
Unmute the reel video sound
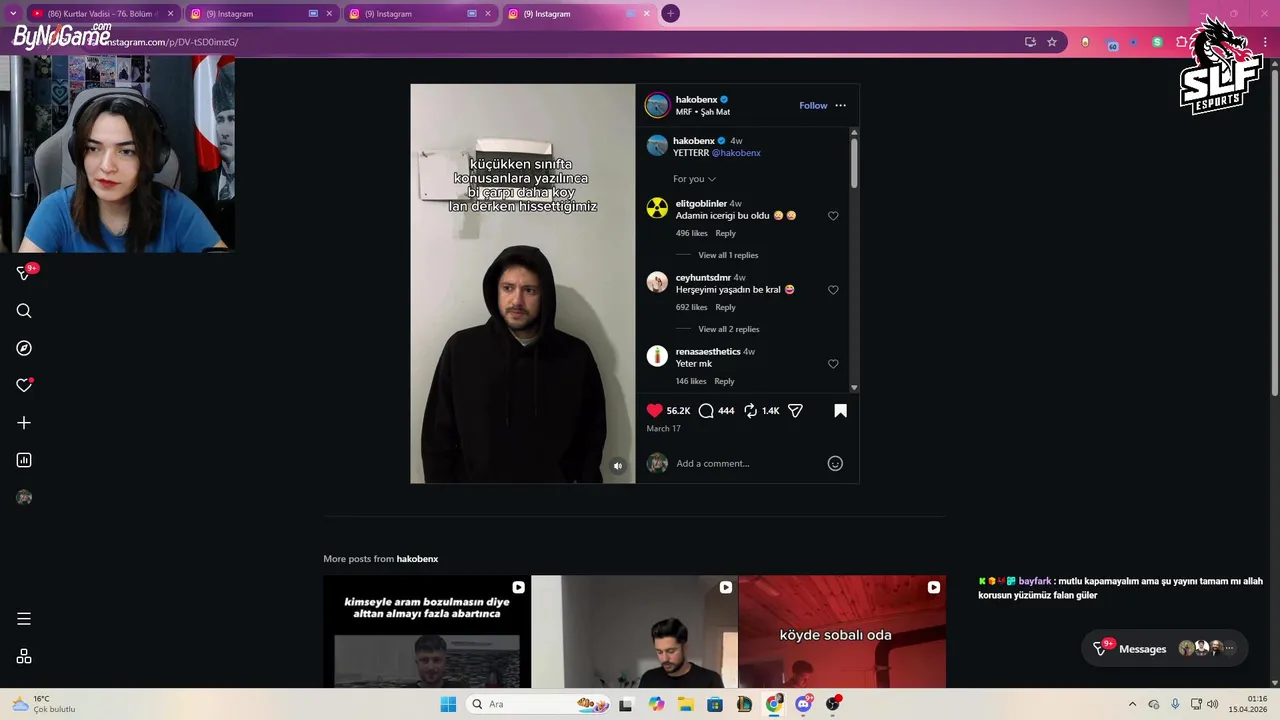618,466
